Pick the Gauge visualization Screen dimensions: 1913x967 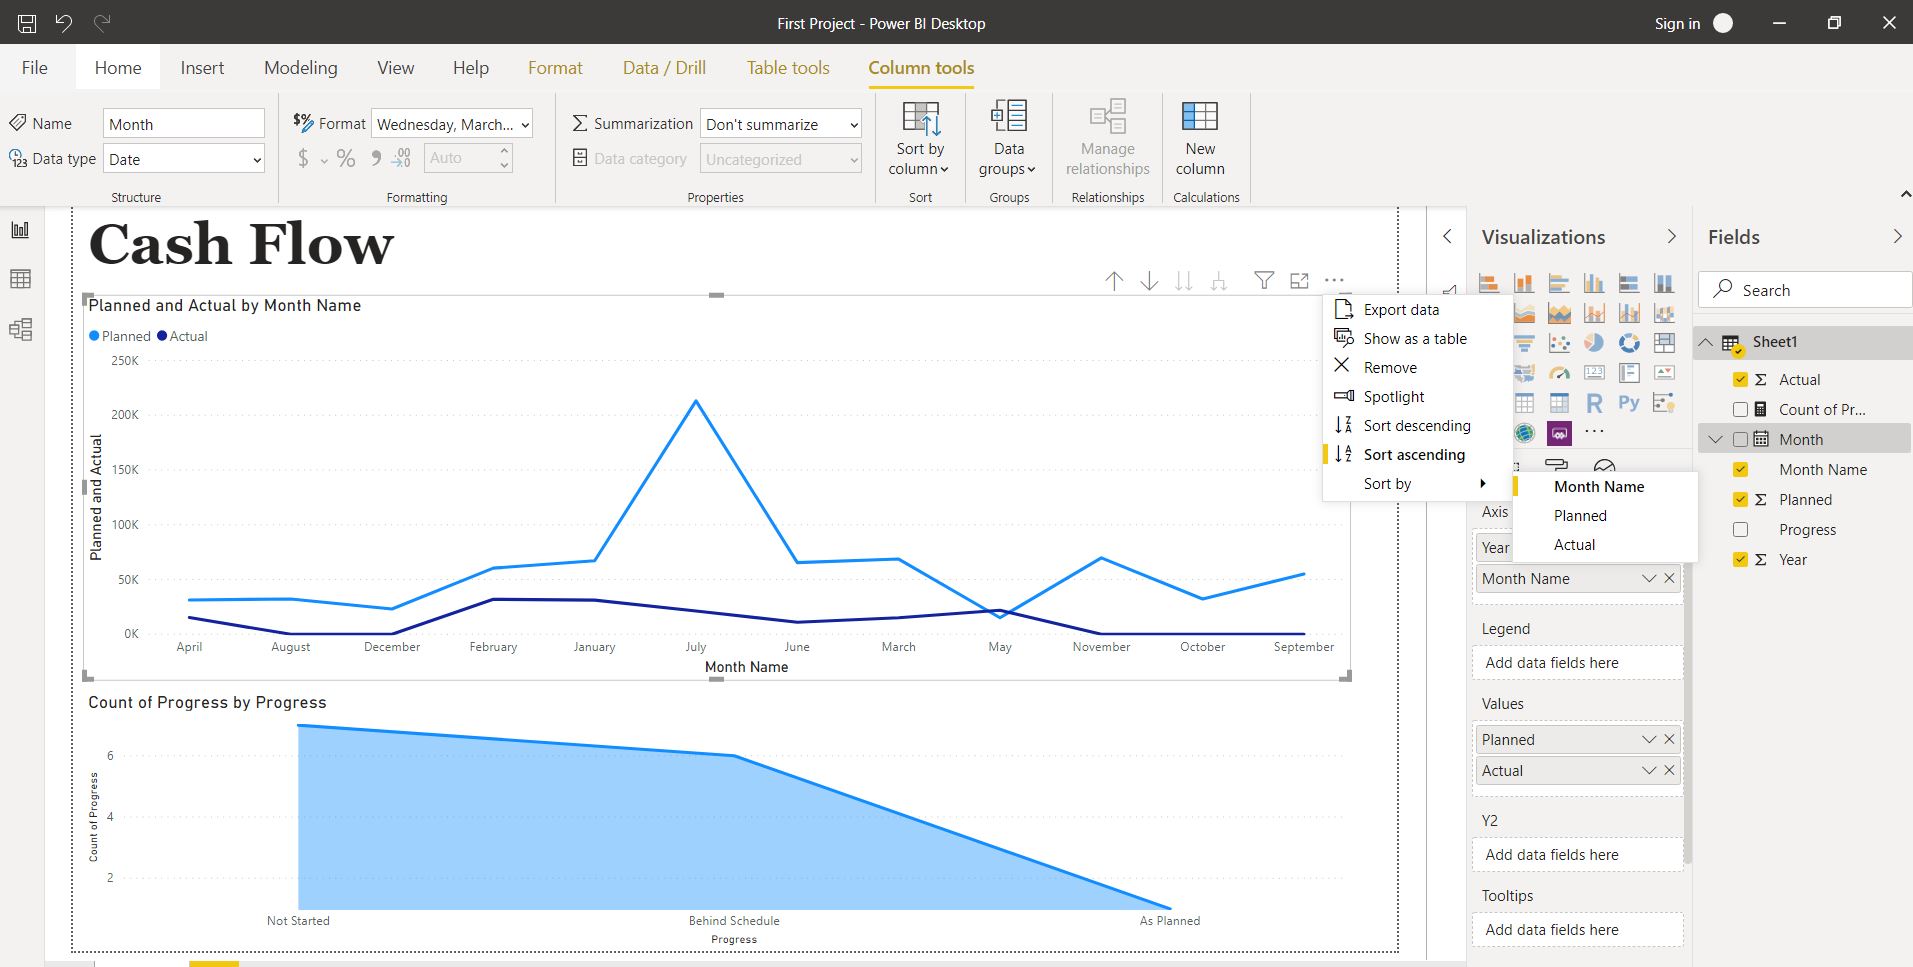(x=1559, y=373)
